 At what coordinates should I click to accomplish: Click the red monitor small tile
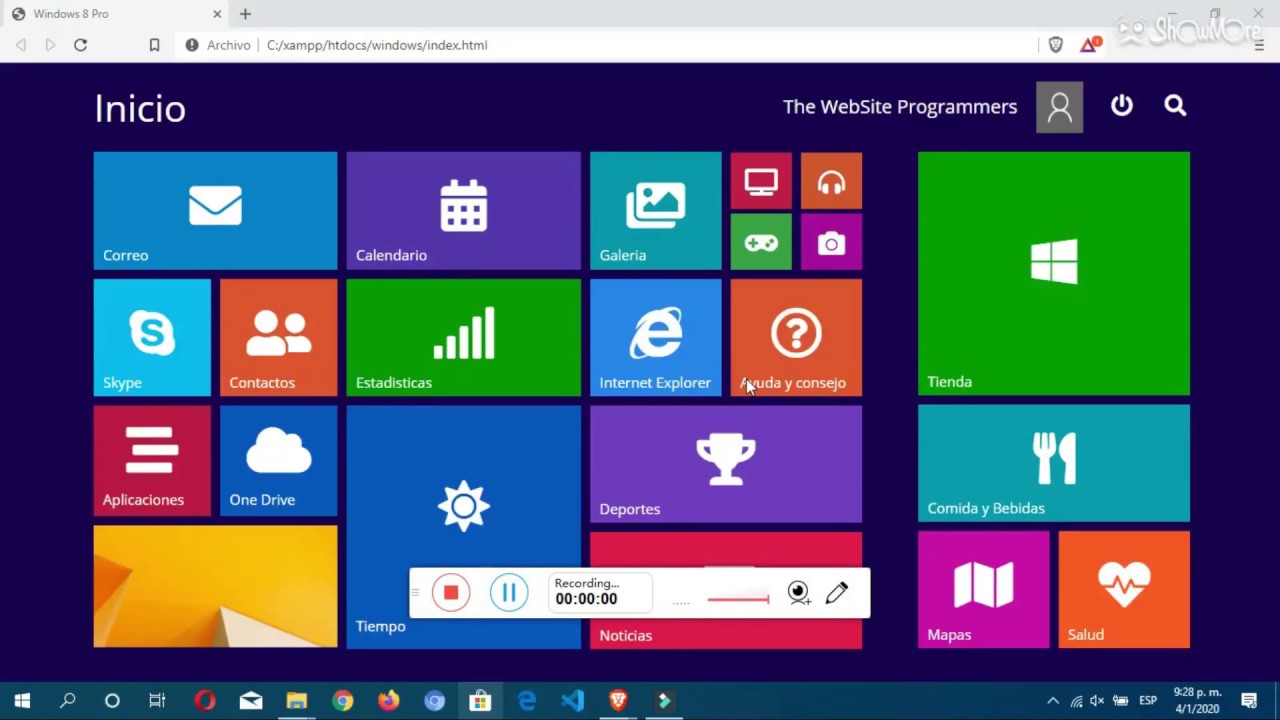click(x=761, y=181)
